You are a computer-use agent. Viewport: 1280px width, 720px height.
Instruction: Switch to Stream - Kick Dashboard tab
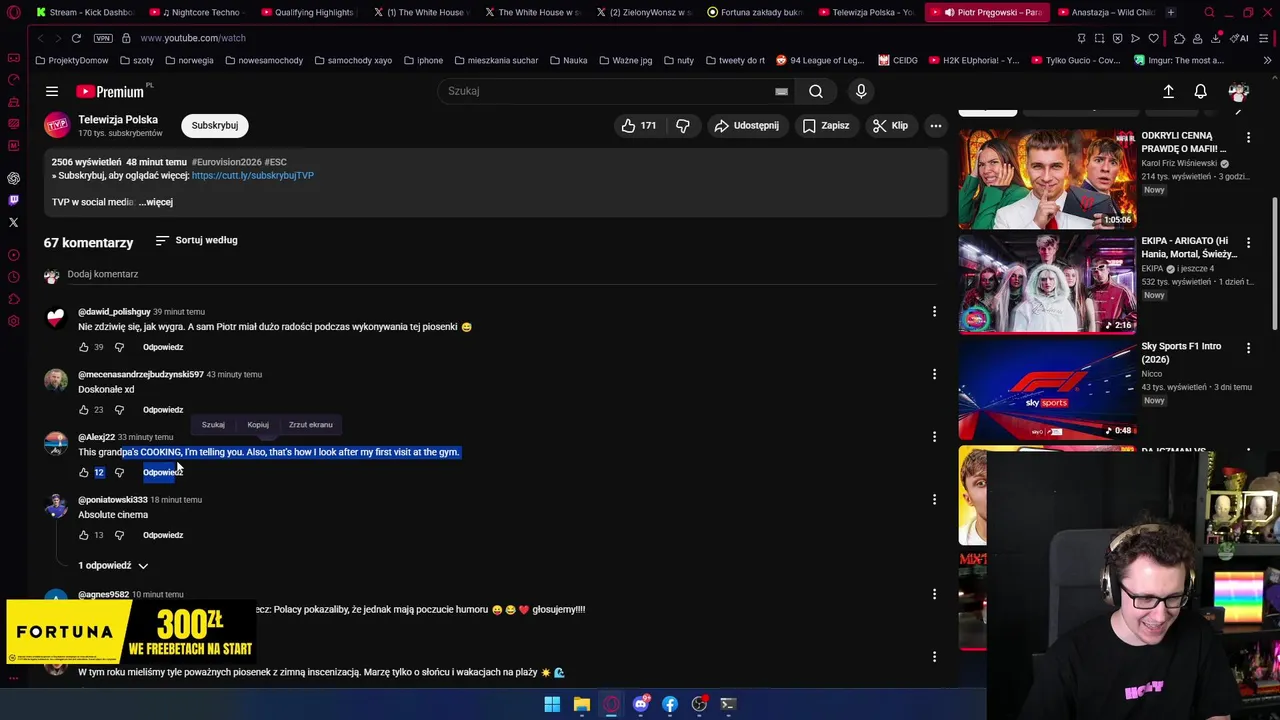click(83, 12)
